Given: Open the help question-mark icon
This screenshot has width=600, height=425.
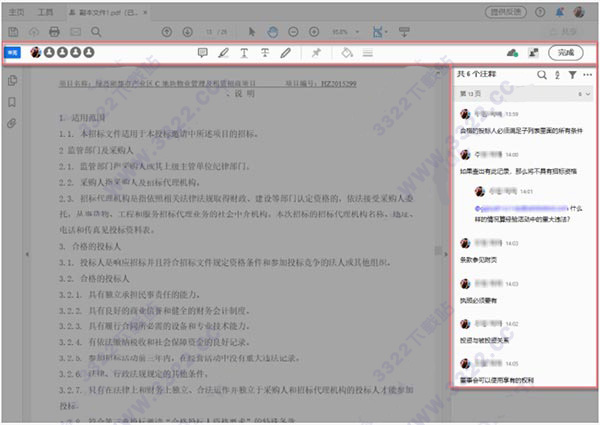Looking at the screenshot, I should pos(540,12).
